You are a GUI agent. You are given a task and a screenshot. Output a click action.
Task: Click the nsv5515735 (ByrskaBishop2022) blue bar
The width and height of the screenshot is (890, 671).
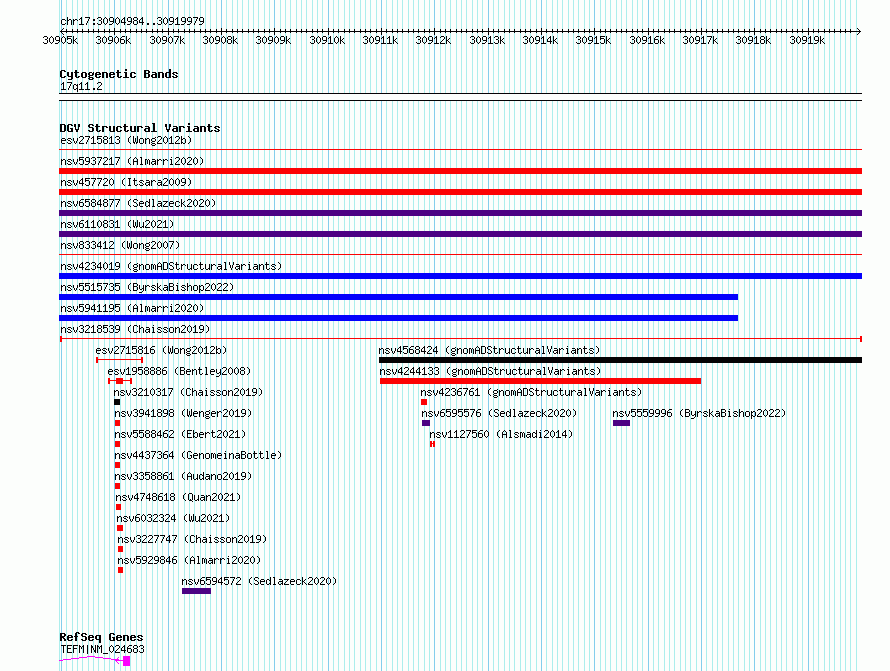click(398, 297)
